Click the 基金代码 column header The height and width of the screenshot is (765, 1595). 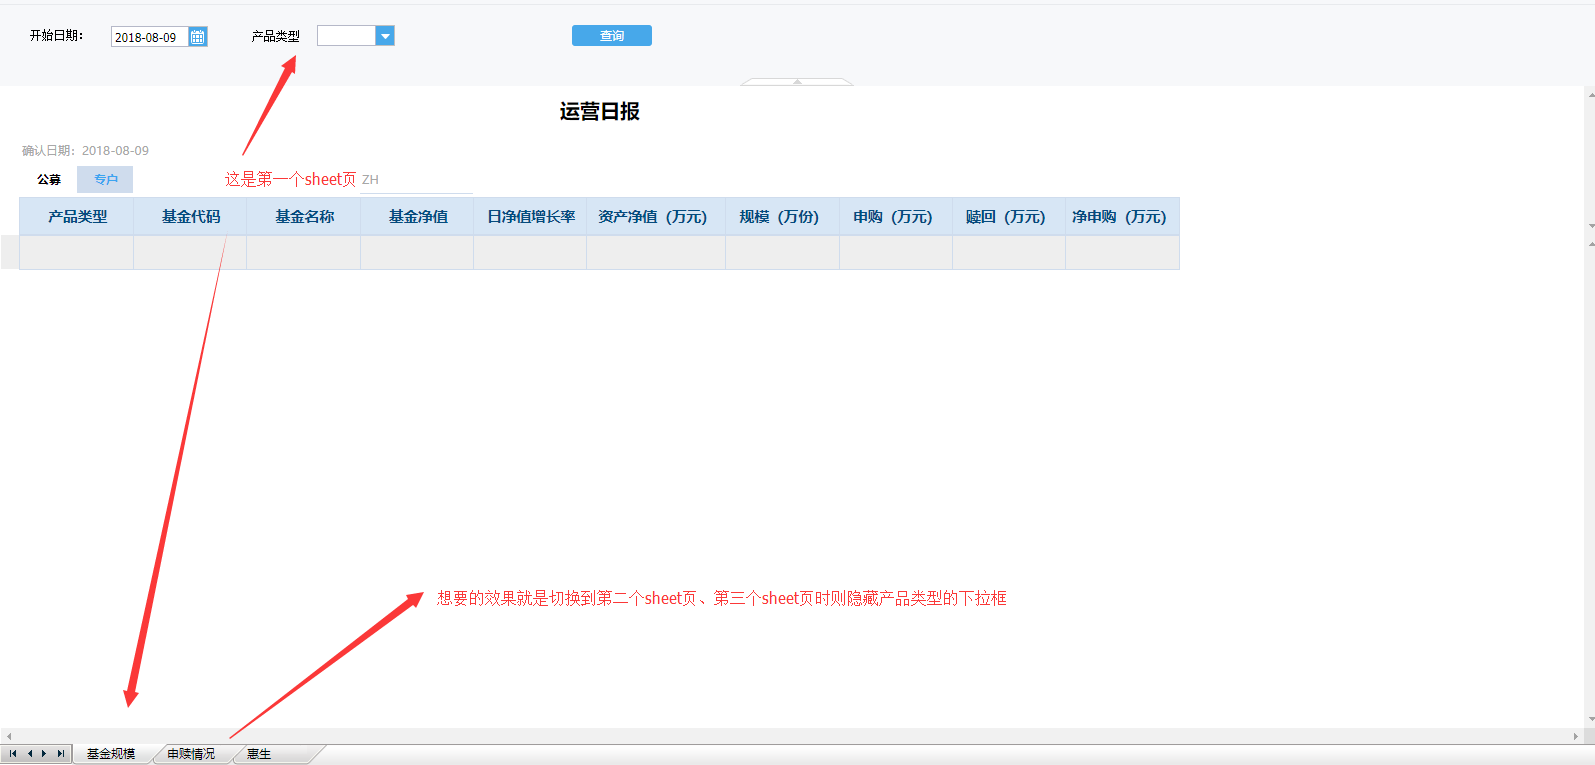tap(190, 216)
